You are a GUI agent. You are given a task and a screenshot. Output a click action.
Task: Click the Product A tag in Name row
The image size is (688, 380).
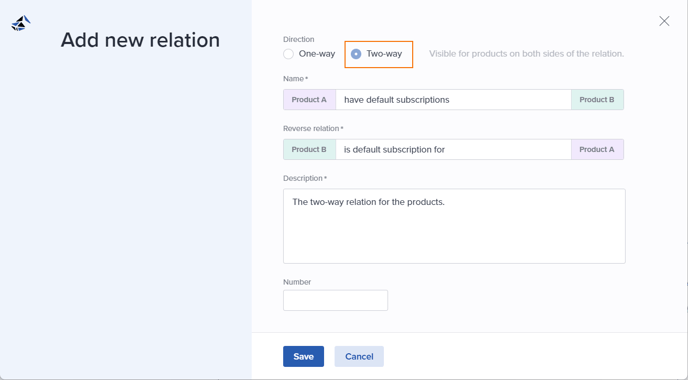pos(309,100)
